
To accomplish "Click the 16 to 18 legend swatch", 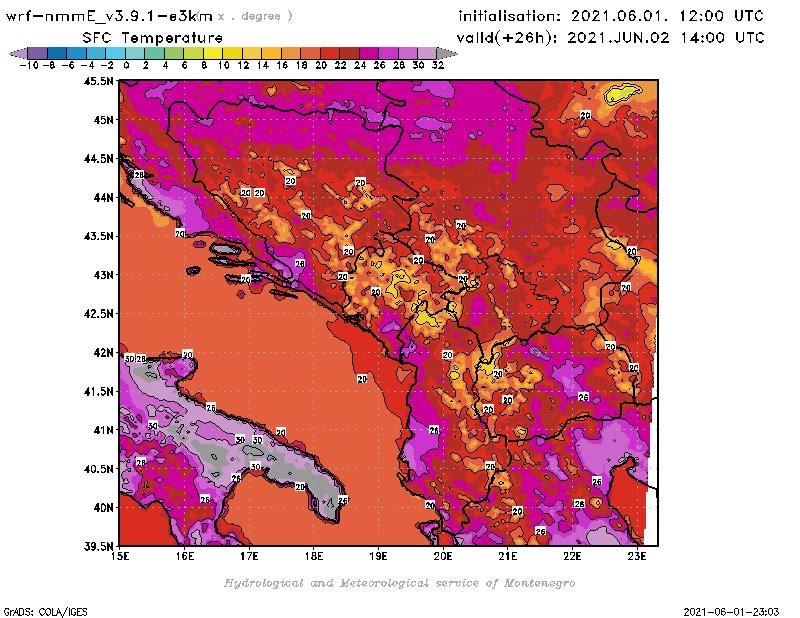I will (291, 53).
